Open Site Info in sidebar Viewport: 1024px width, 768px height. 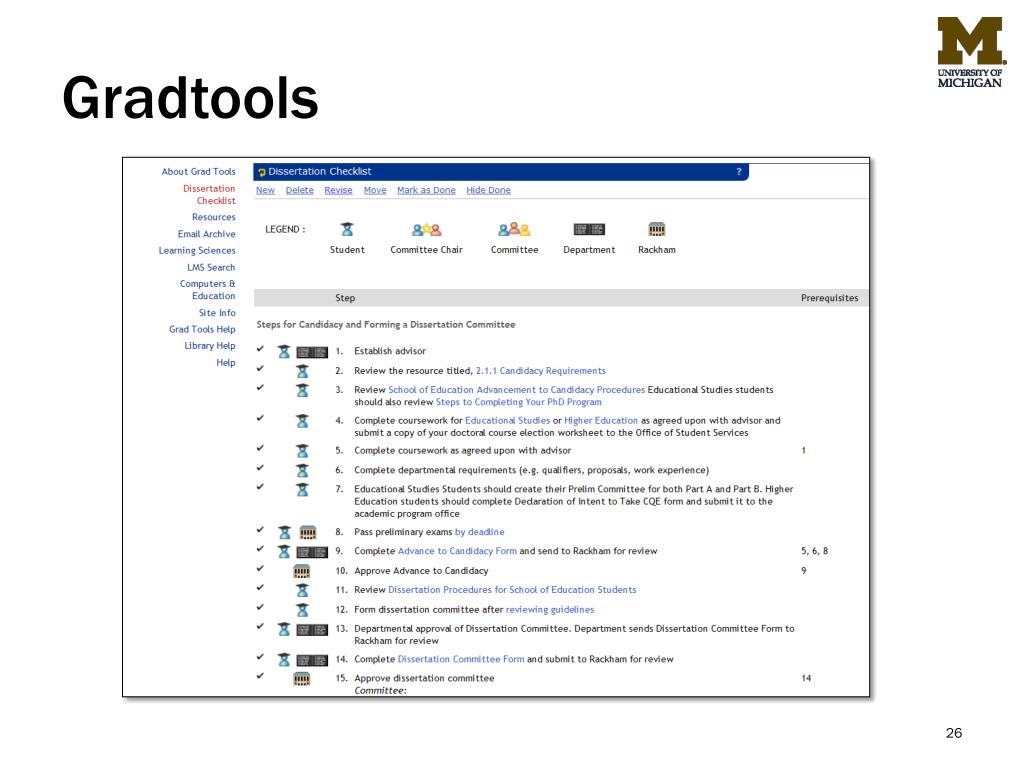point(217,313)
